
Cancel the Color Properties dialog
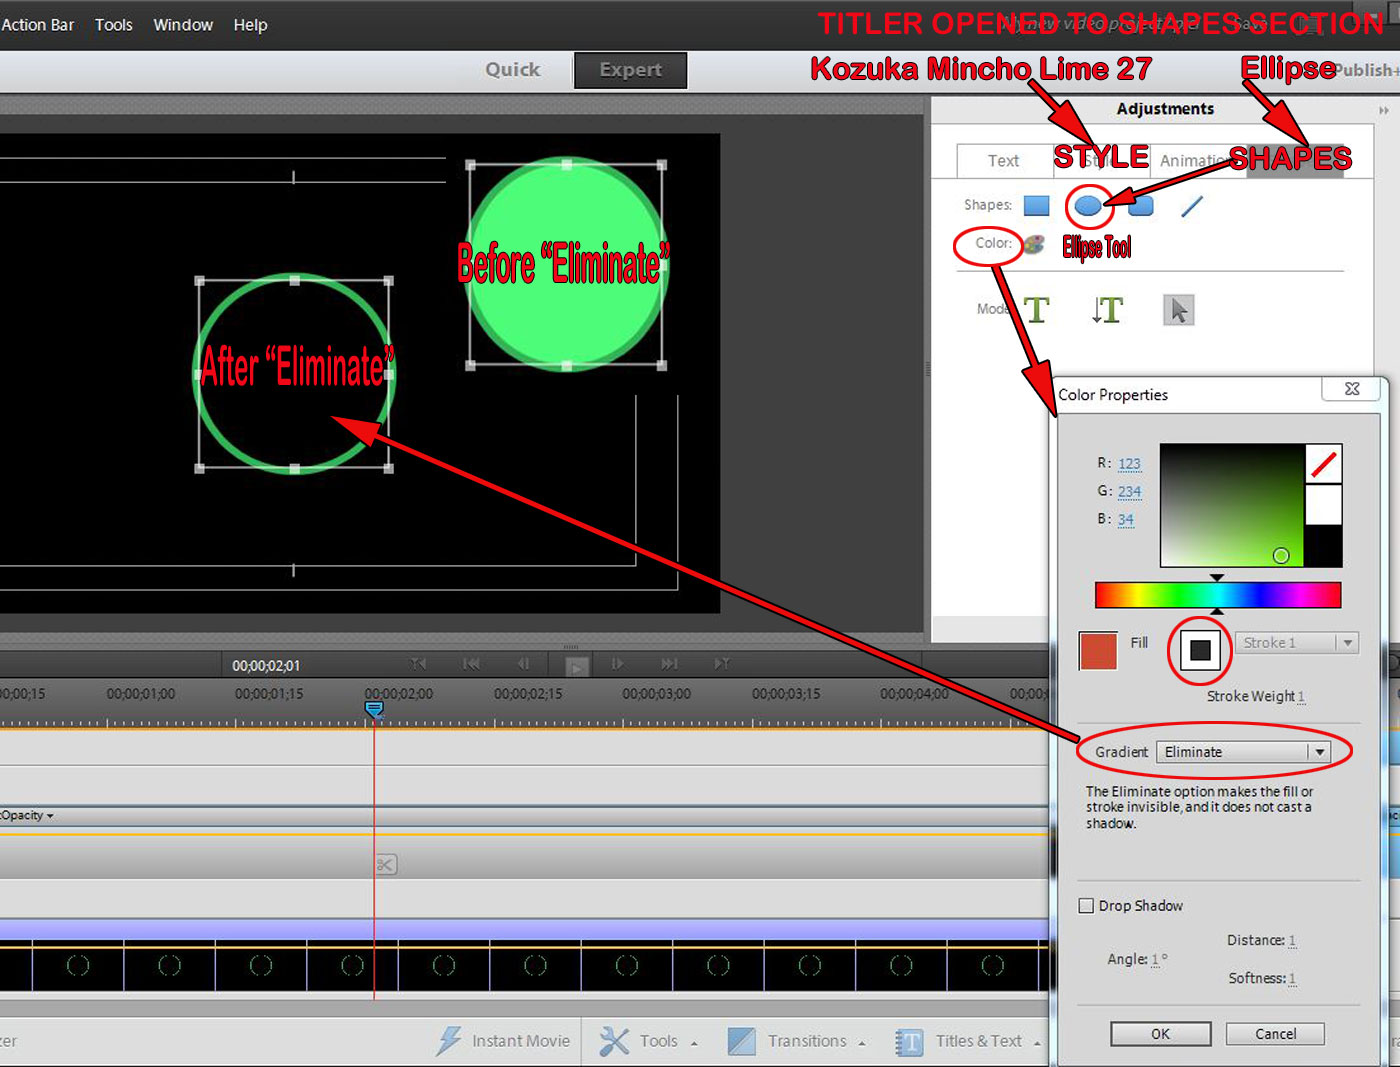[x=1275, y=1033]
